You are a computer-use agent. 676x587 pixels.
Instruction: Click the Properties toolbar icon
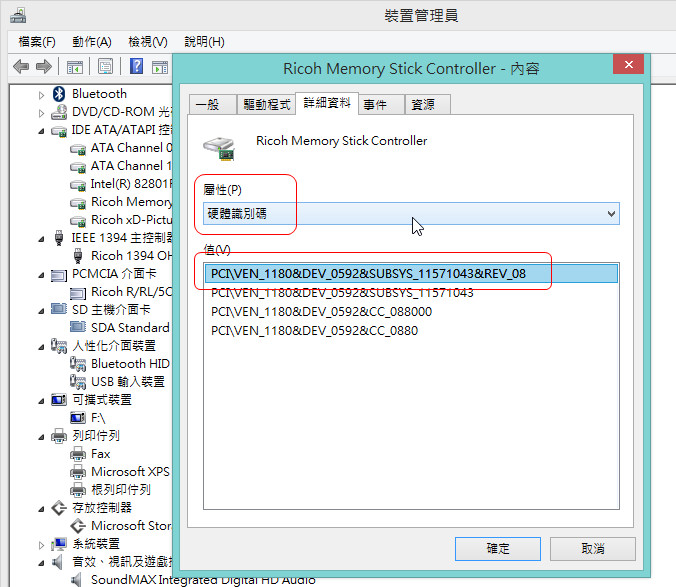(106, 66)
